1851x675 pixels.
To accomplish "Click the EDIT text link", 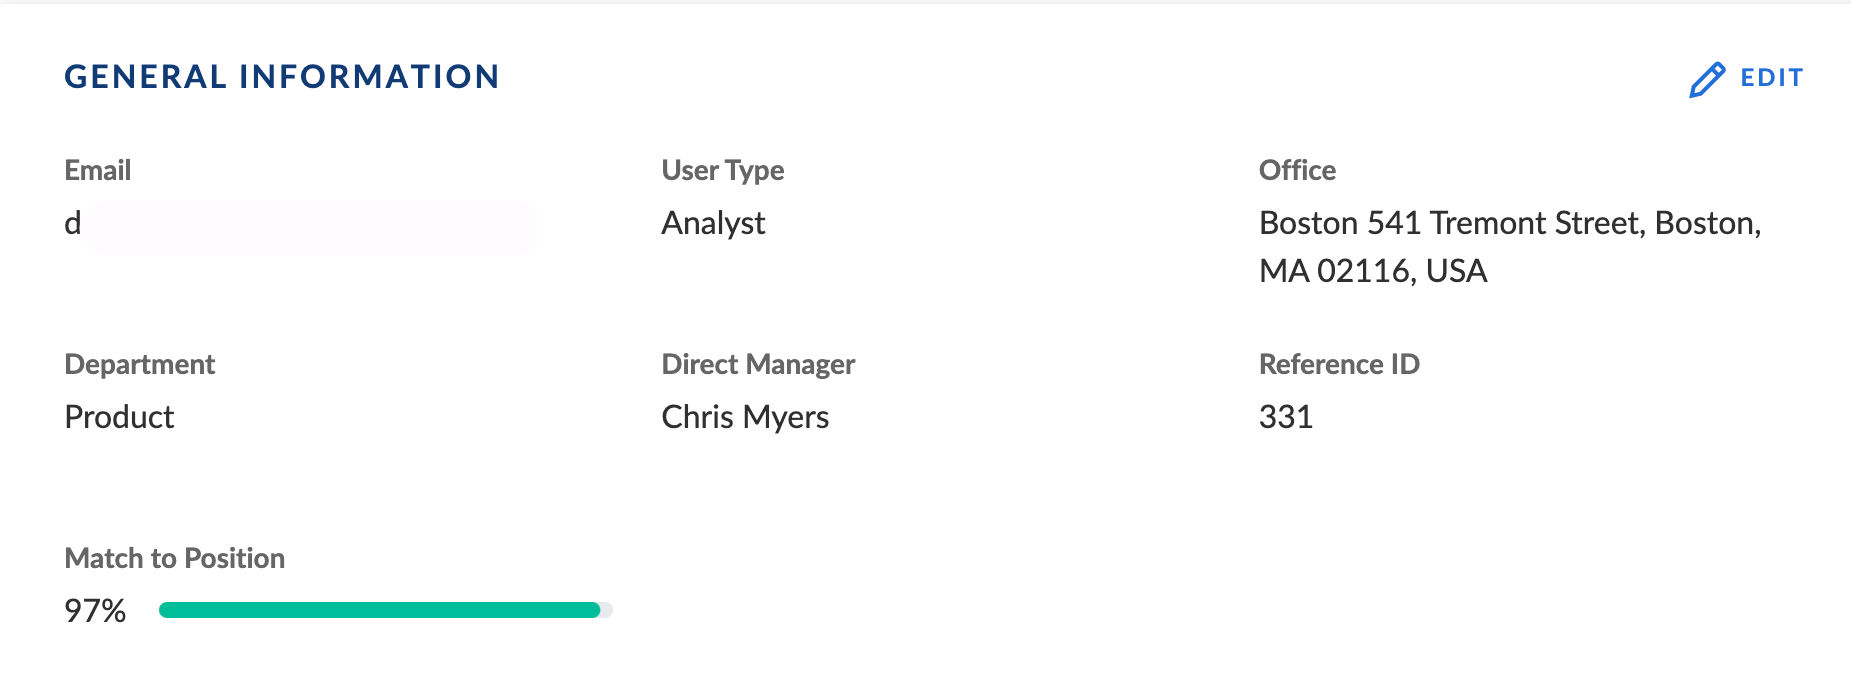I will [1771, 78].
